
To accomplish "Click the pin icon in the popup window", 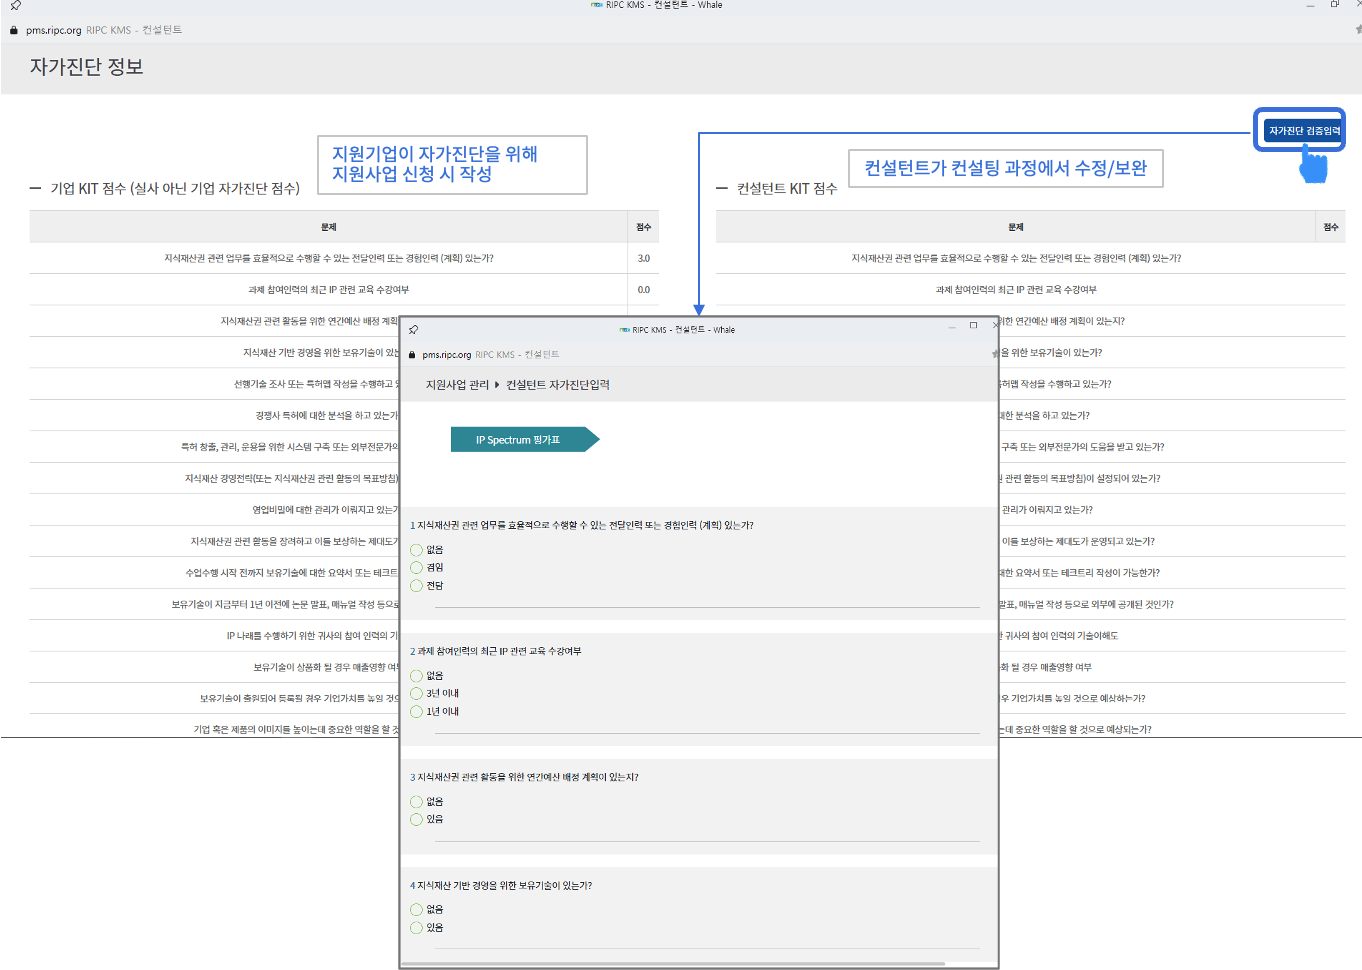I will pos(413,329).
